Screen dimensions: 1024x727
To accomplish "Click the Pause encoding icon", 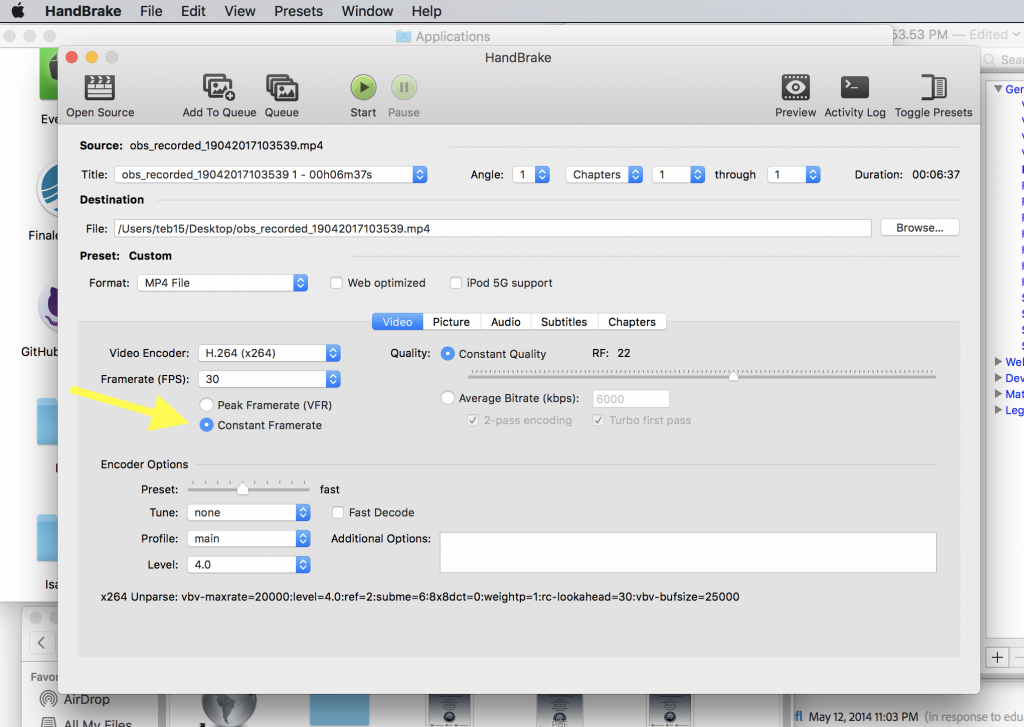I will [404, 87].
